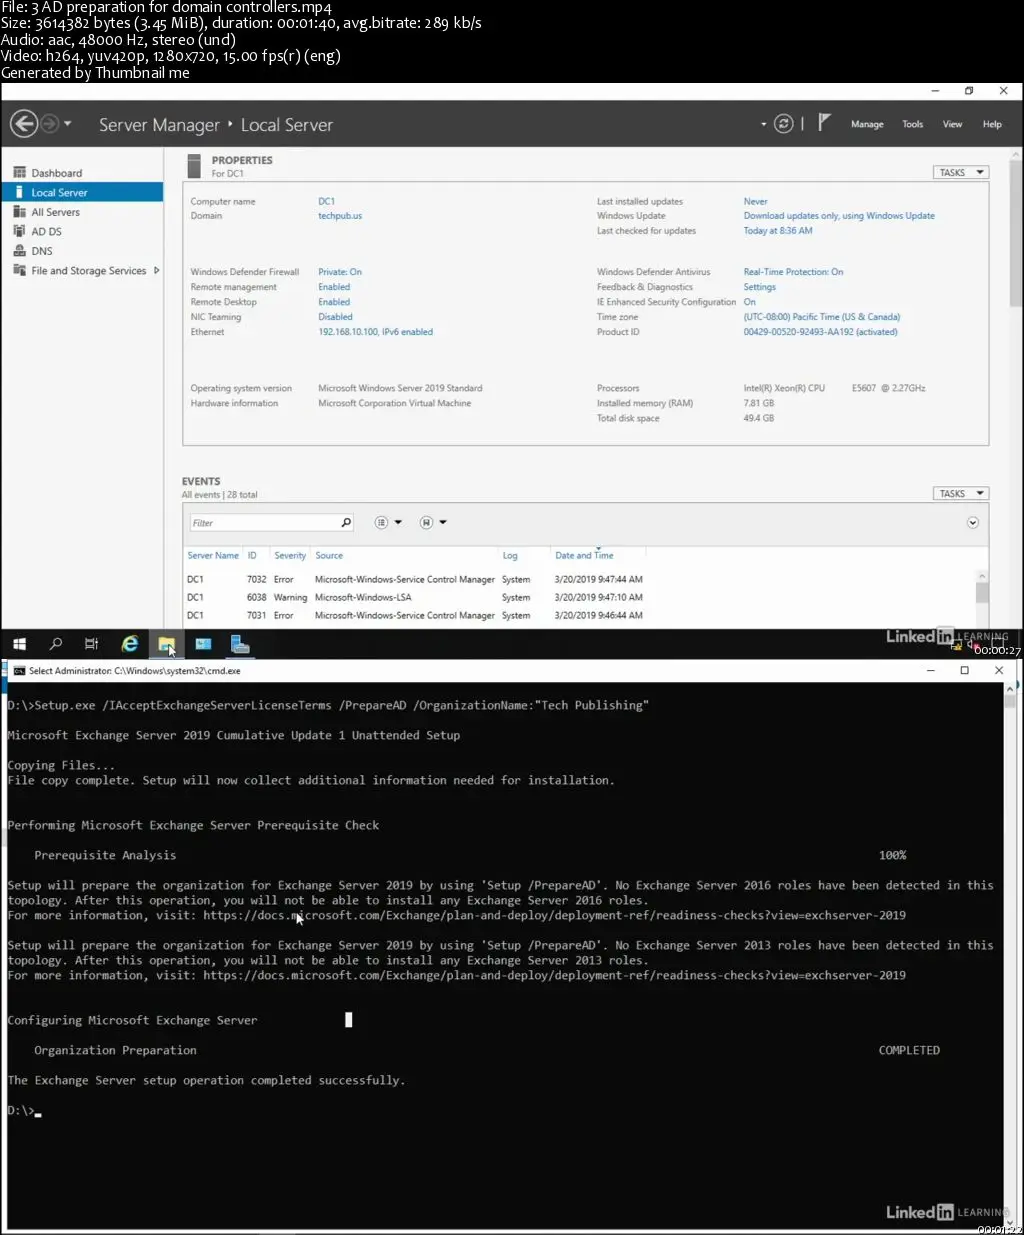The width and height of the screenshot is (1024, 1235).
Task: Open the Help menu
Action: 992,124
